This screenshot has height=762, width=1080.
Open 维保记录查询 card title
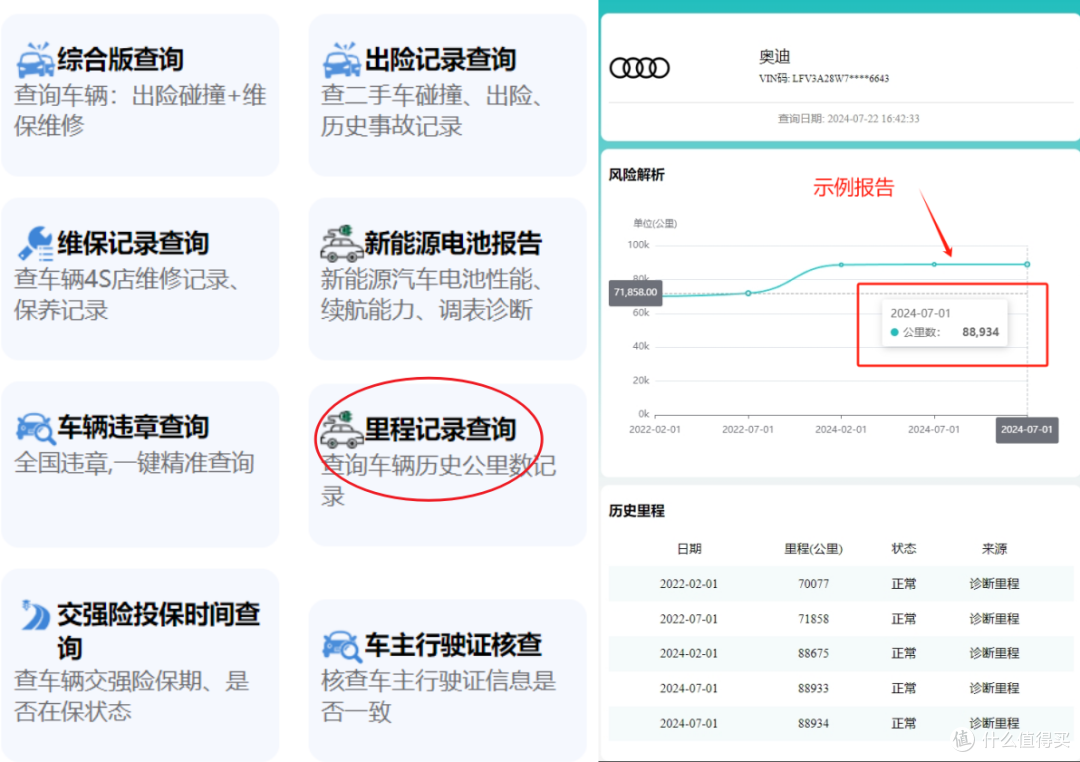click(x=133, y=243)
